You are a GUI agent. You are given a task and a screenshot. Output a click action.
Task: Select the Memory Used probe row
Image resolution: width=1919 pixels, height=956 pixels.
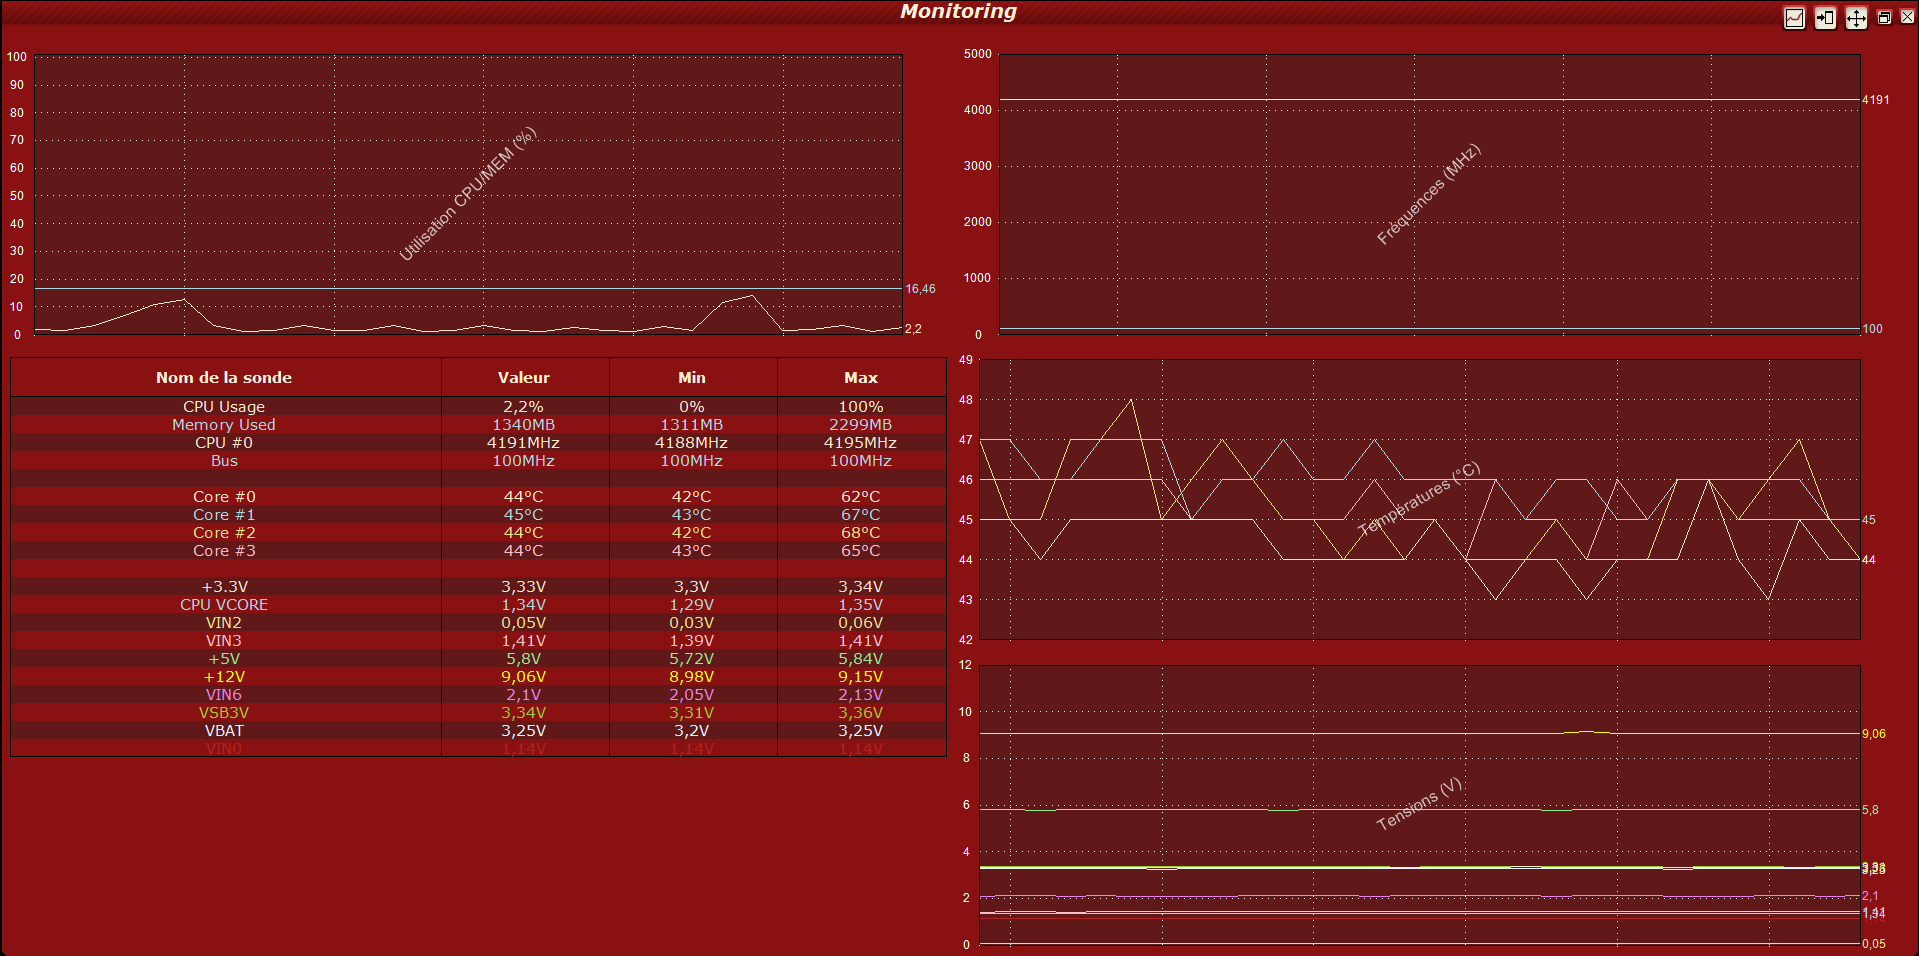pos(224,425)
